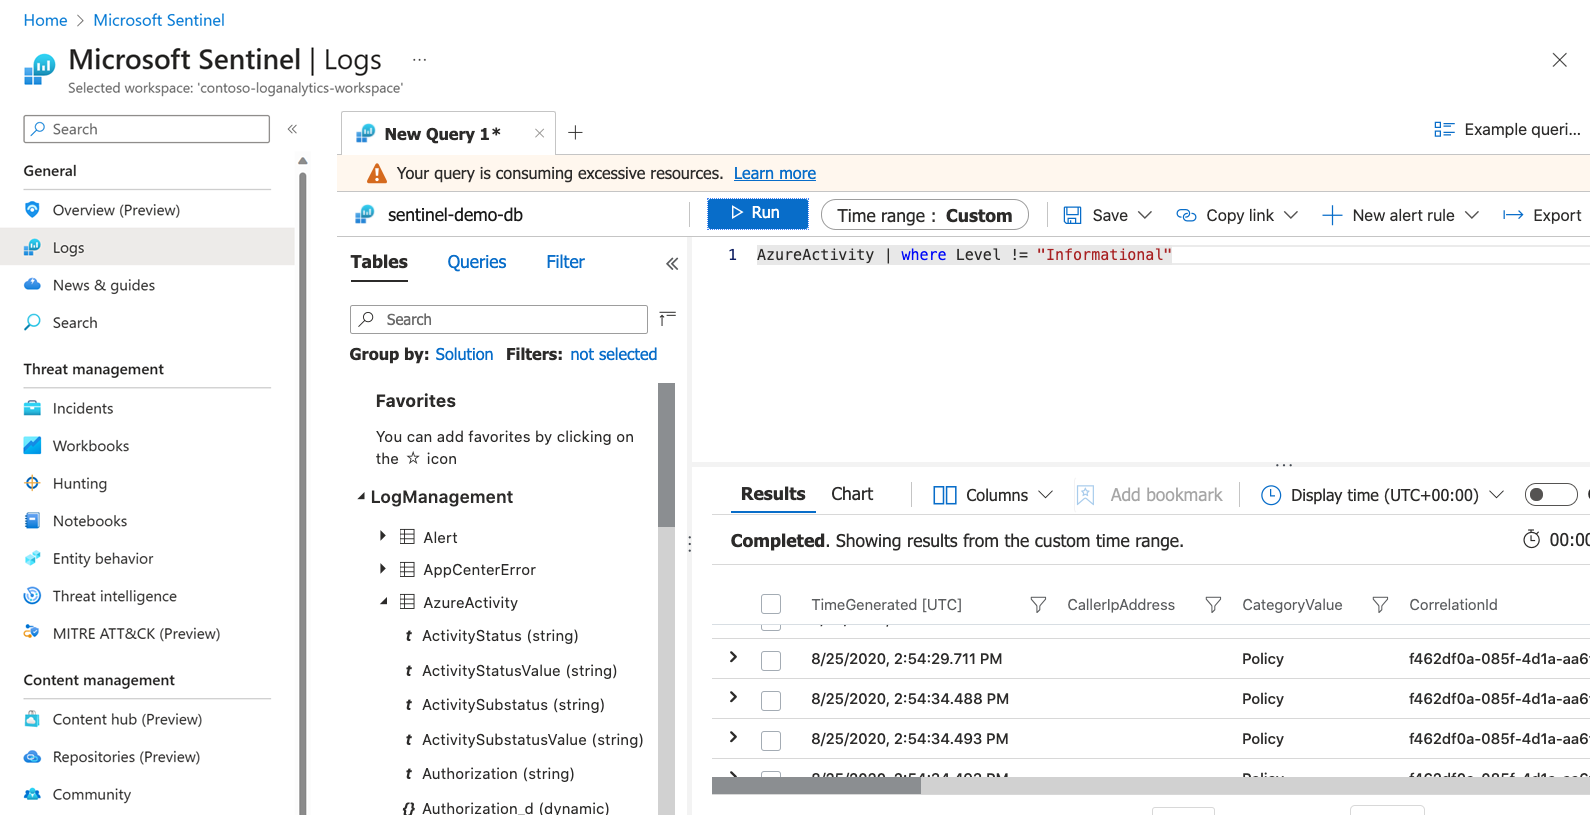Filter the TimeGenerated column
This screenshot has height=815, width=1590.
(1038, 605)
